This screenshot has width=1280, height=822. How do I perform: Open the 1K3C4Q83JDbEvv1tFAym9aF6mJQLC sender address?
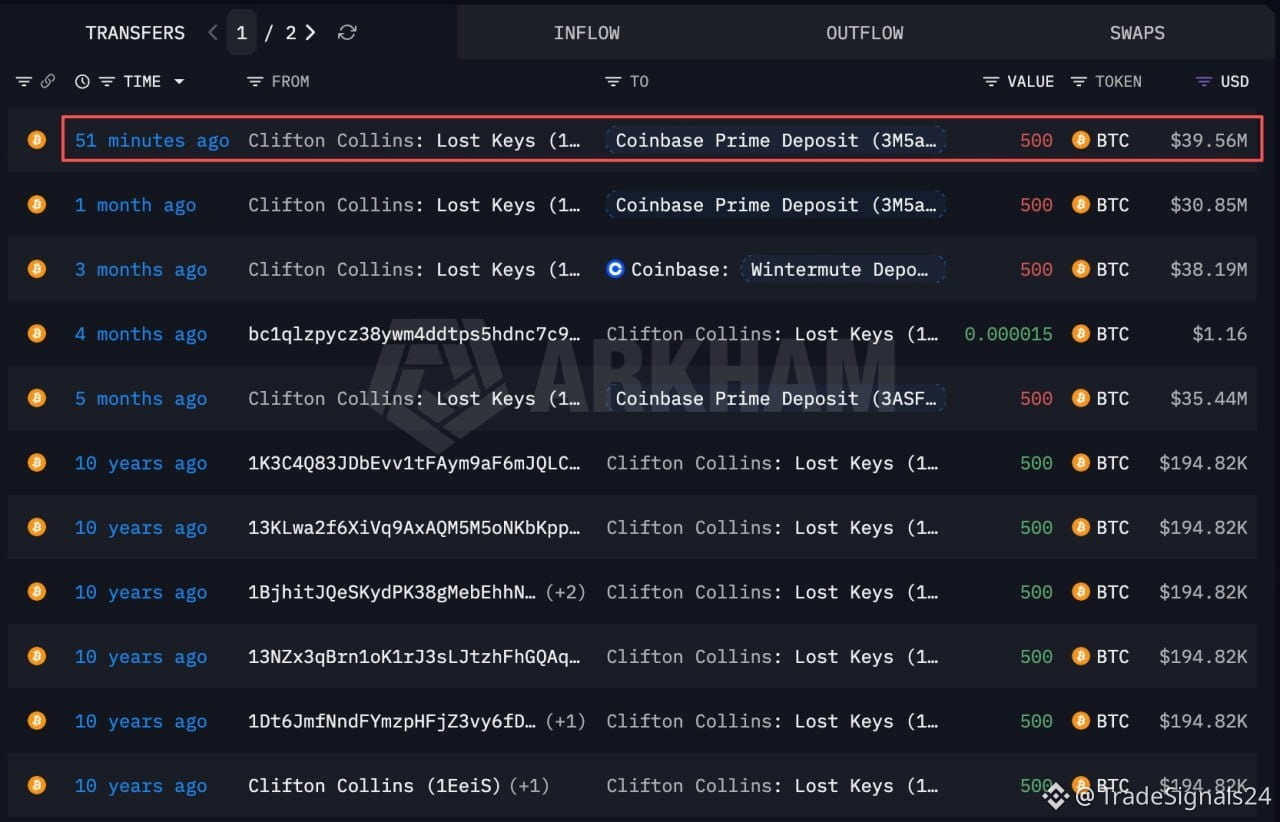[x=415, y=463]
